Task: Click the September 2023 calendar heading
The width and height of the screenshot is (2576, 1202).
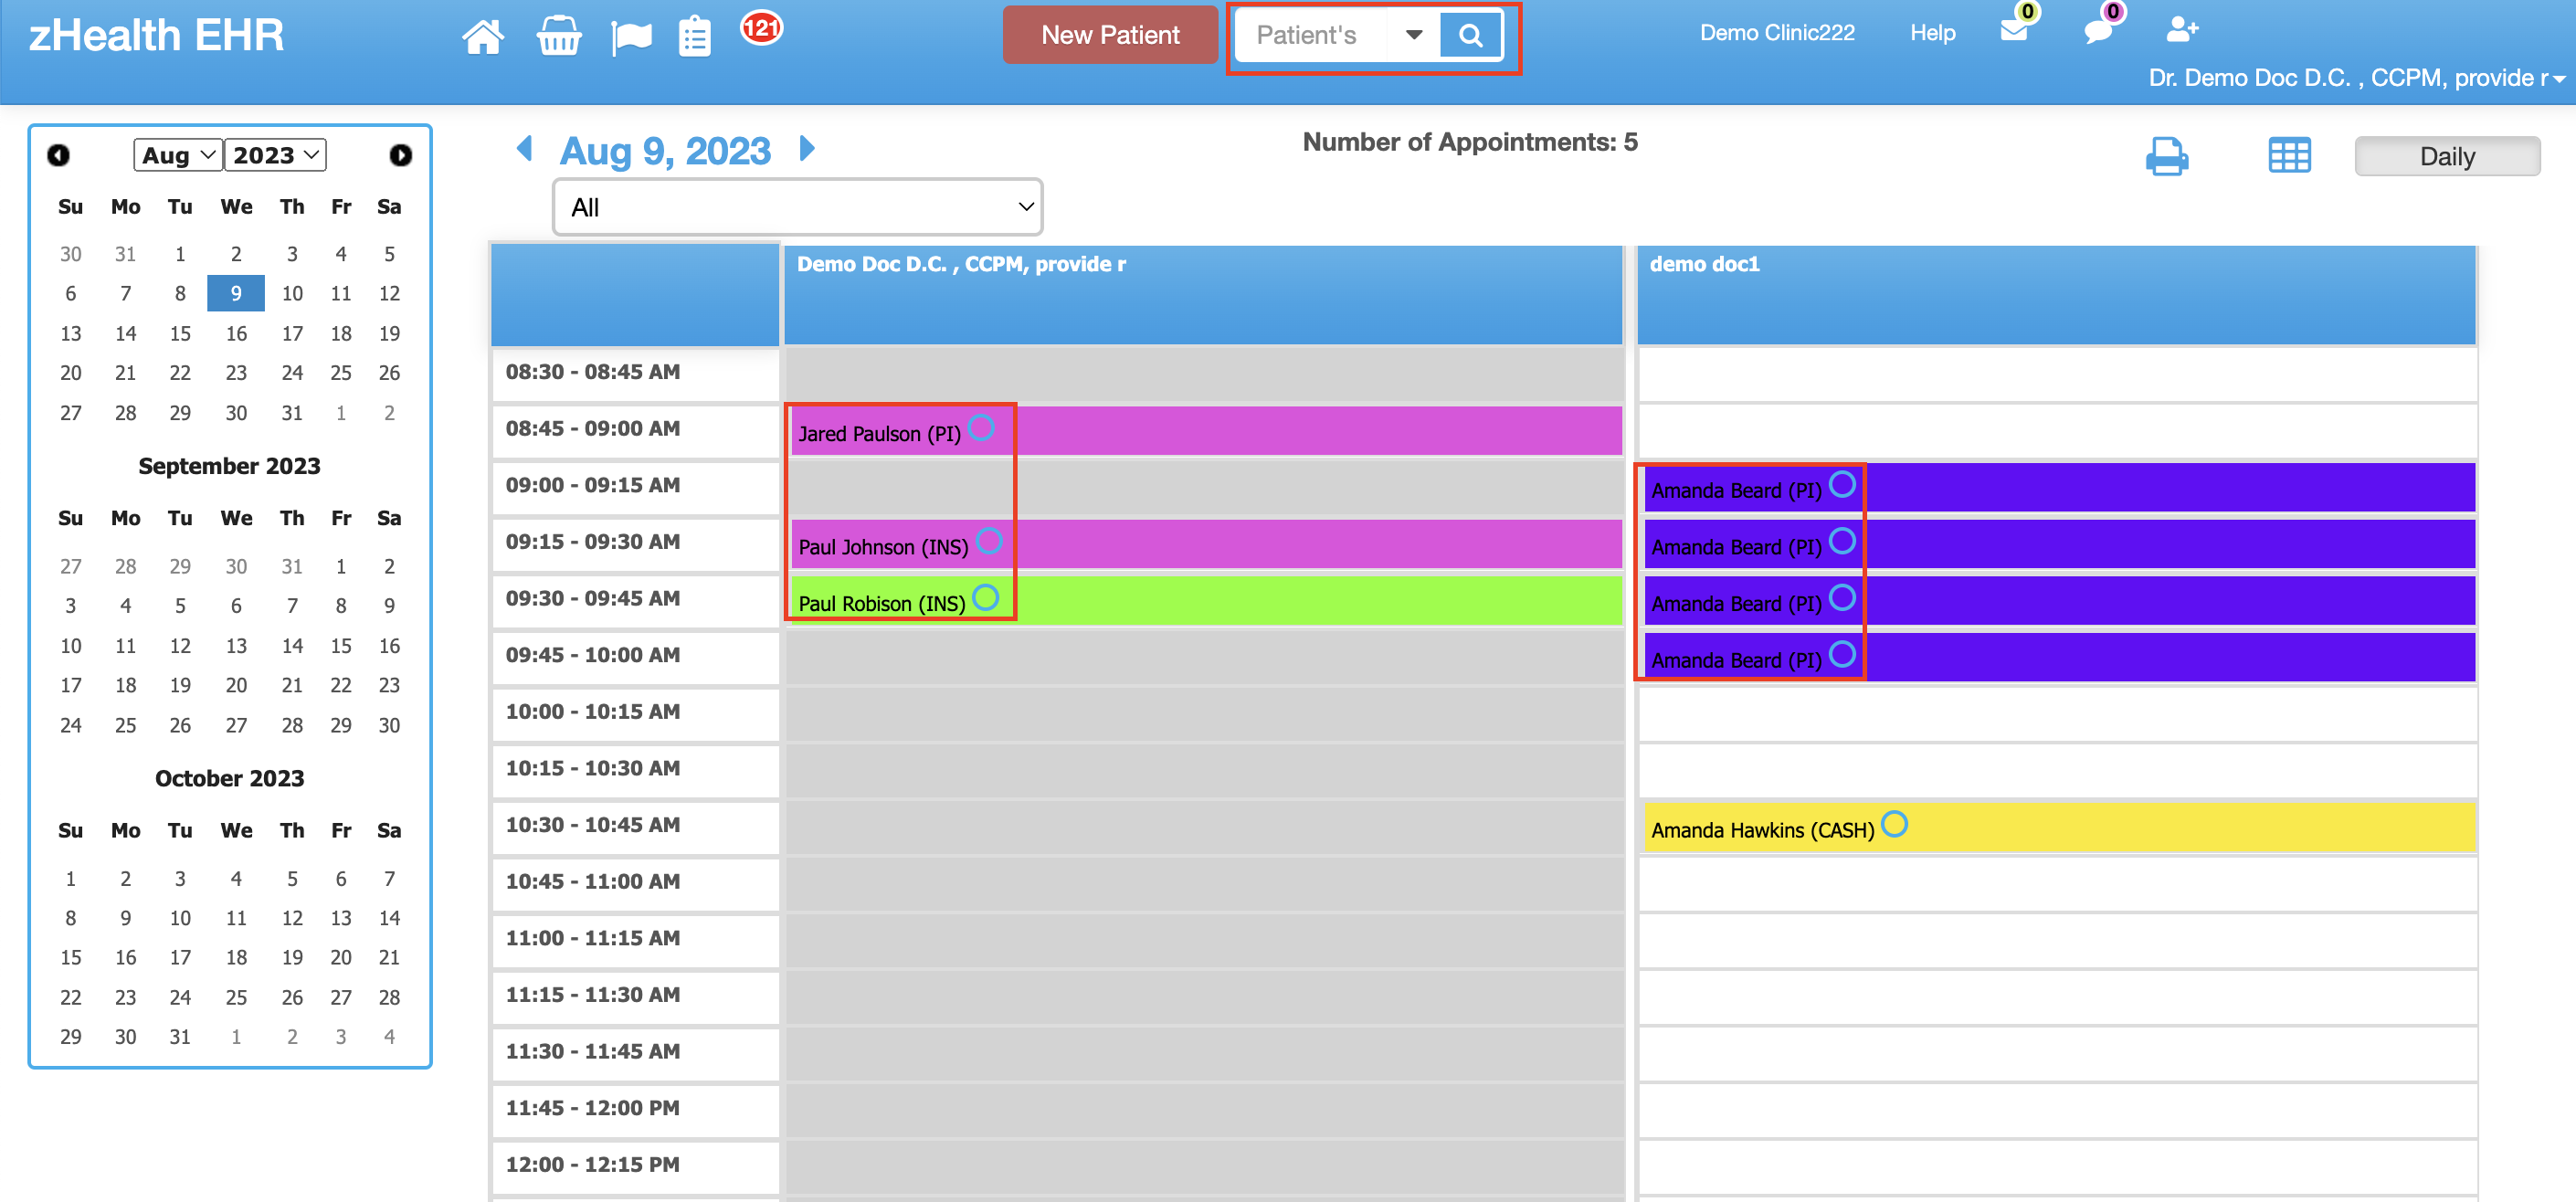Action: pyautogui.click(x=229, y=466)
